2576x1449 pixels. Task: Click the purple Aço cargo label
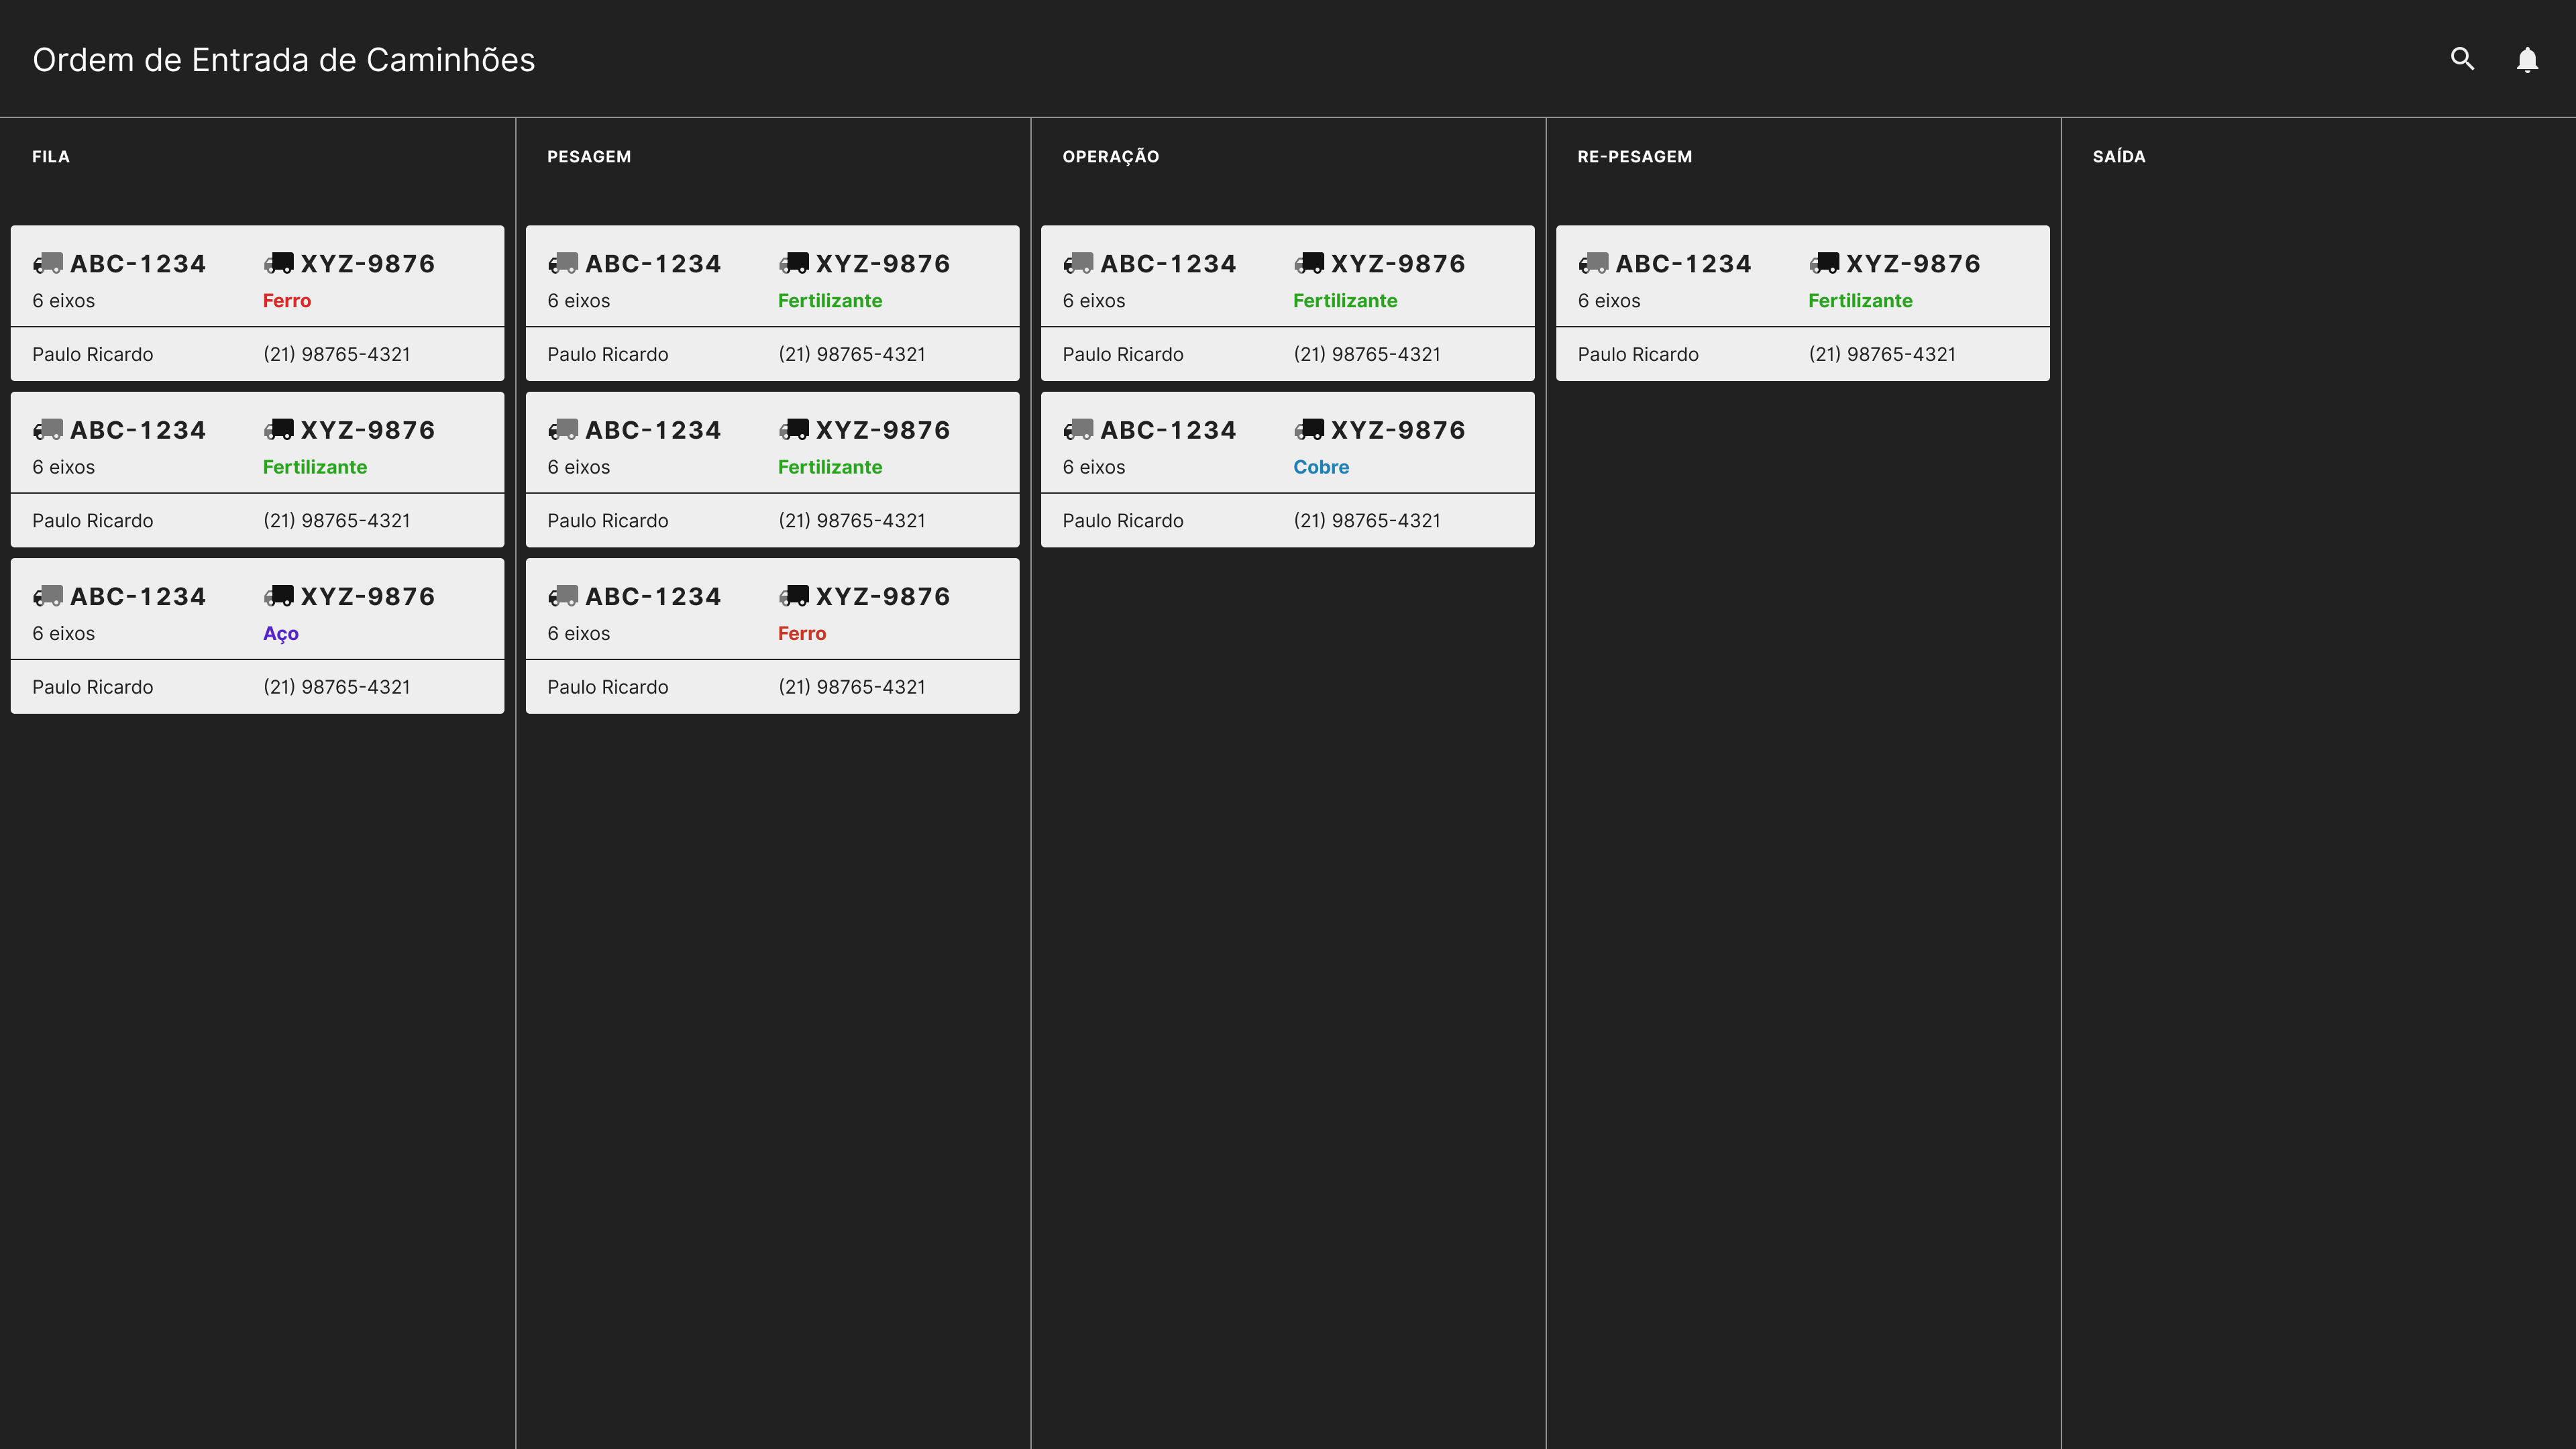pos(281,633)
